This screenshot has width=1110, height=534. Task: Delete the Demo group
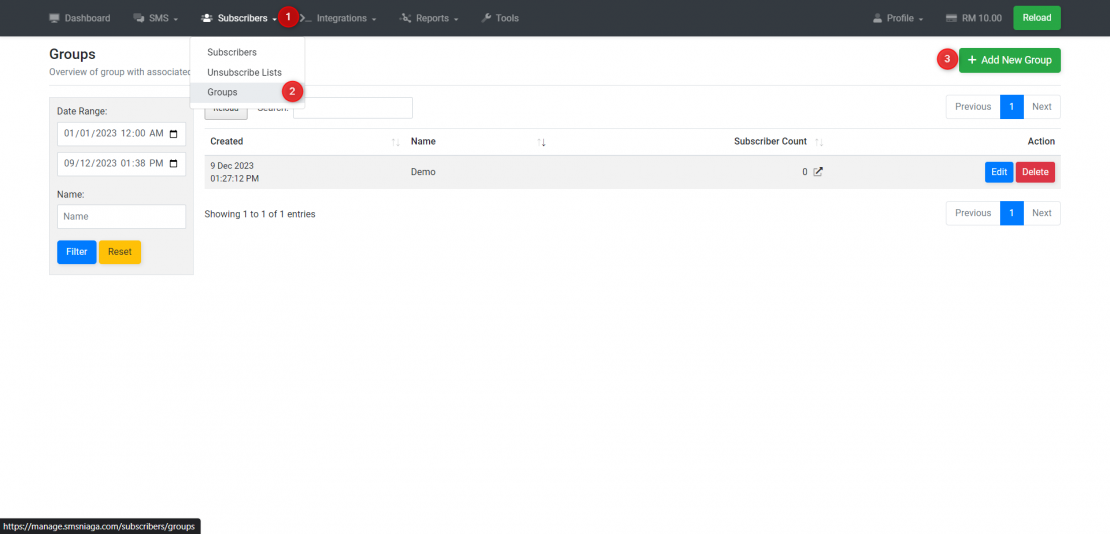[1035, 172]
